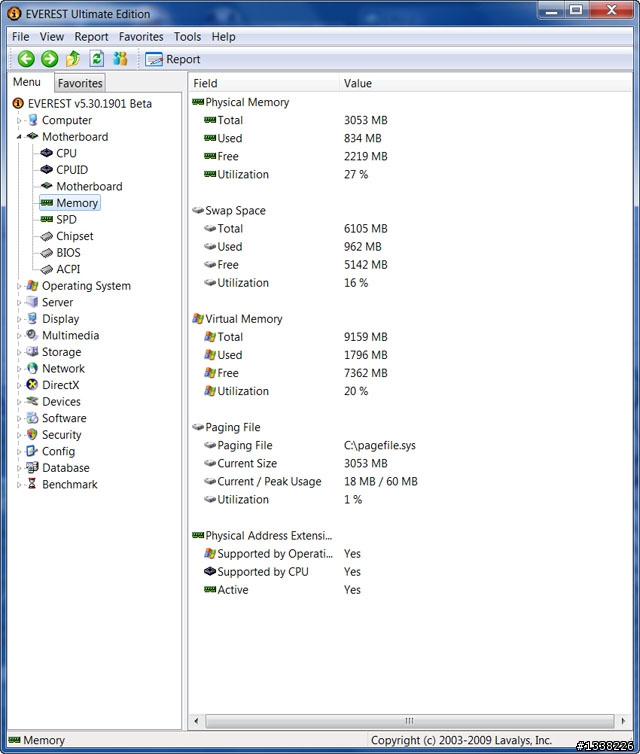This screenshot has height=754, width=640.
Task: Expand the Server tree node
Action: (x=19, y=302)
